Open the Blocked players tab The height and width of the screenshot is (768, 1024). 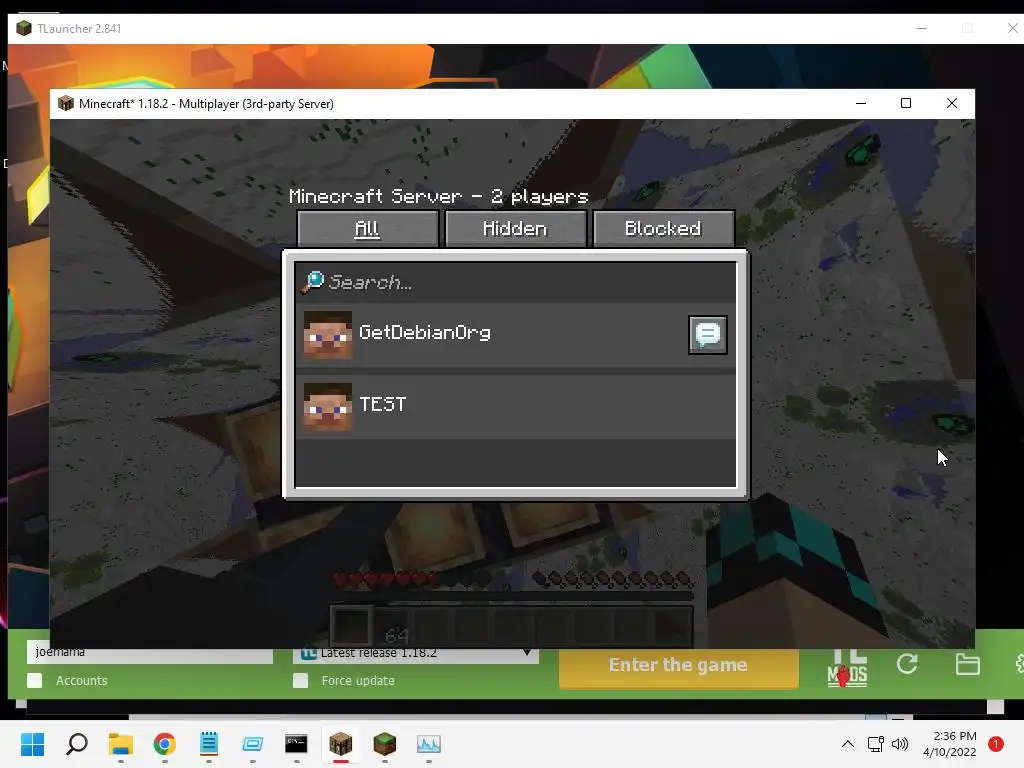663,229
